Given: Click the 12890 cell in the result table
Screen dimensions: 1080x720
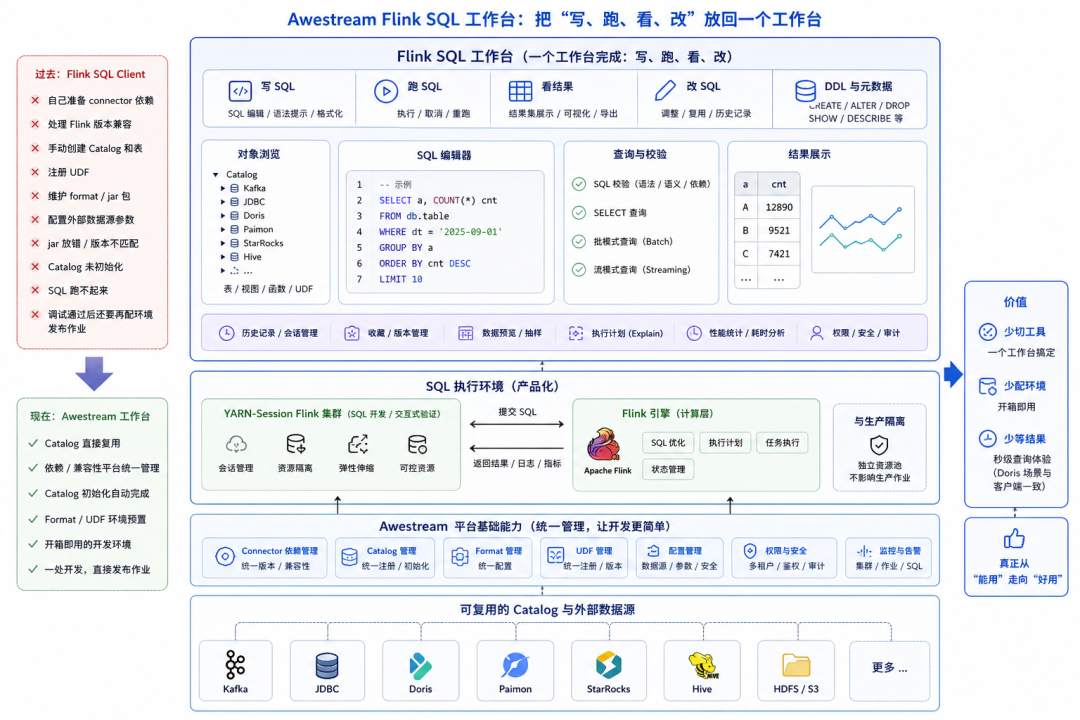Looking at the screenshot, I should click(779, 207).
